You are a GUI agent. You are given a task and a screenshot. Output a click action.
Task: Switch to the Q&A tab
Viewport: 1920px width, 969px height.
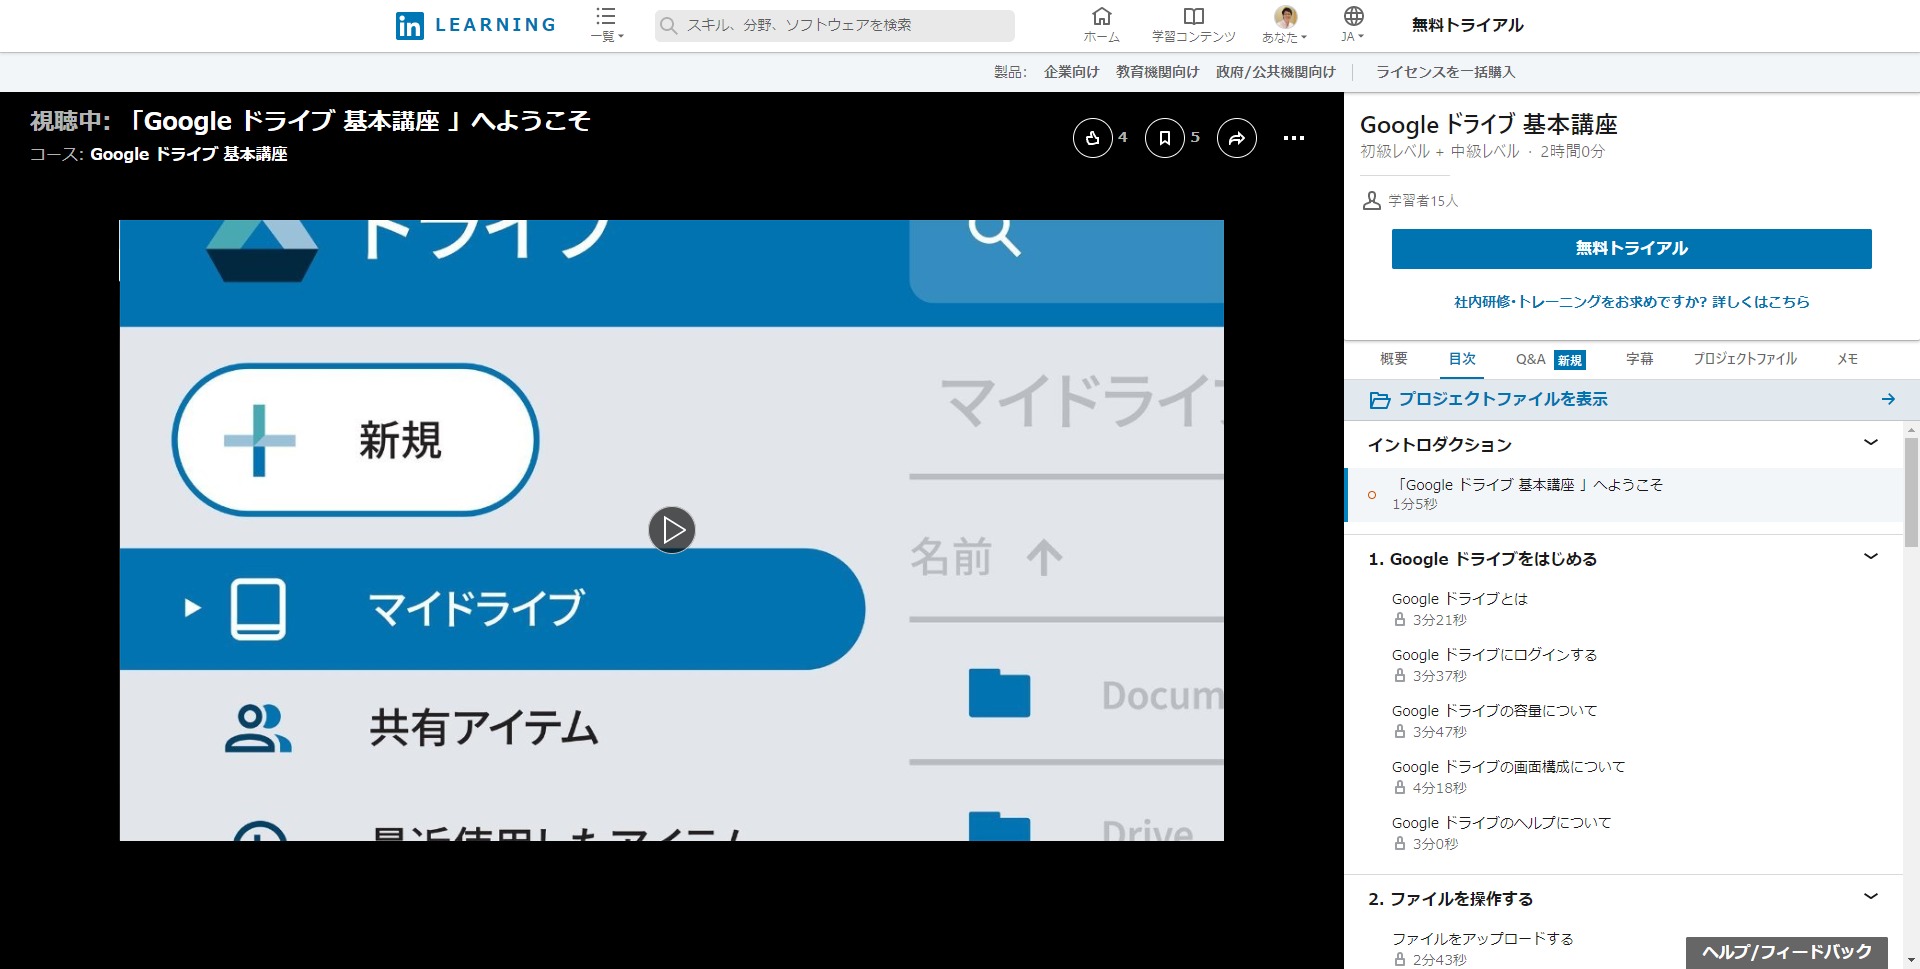pyautogui.click(x=1530, y=358)
